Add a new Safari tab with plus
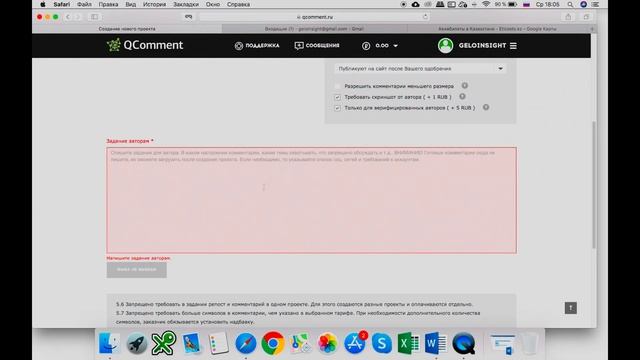This screenshot has height=360, width=640. click(x=592, y=29)
